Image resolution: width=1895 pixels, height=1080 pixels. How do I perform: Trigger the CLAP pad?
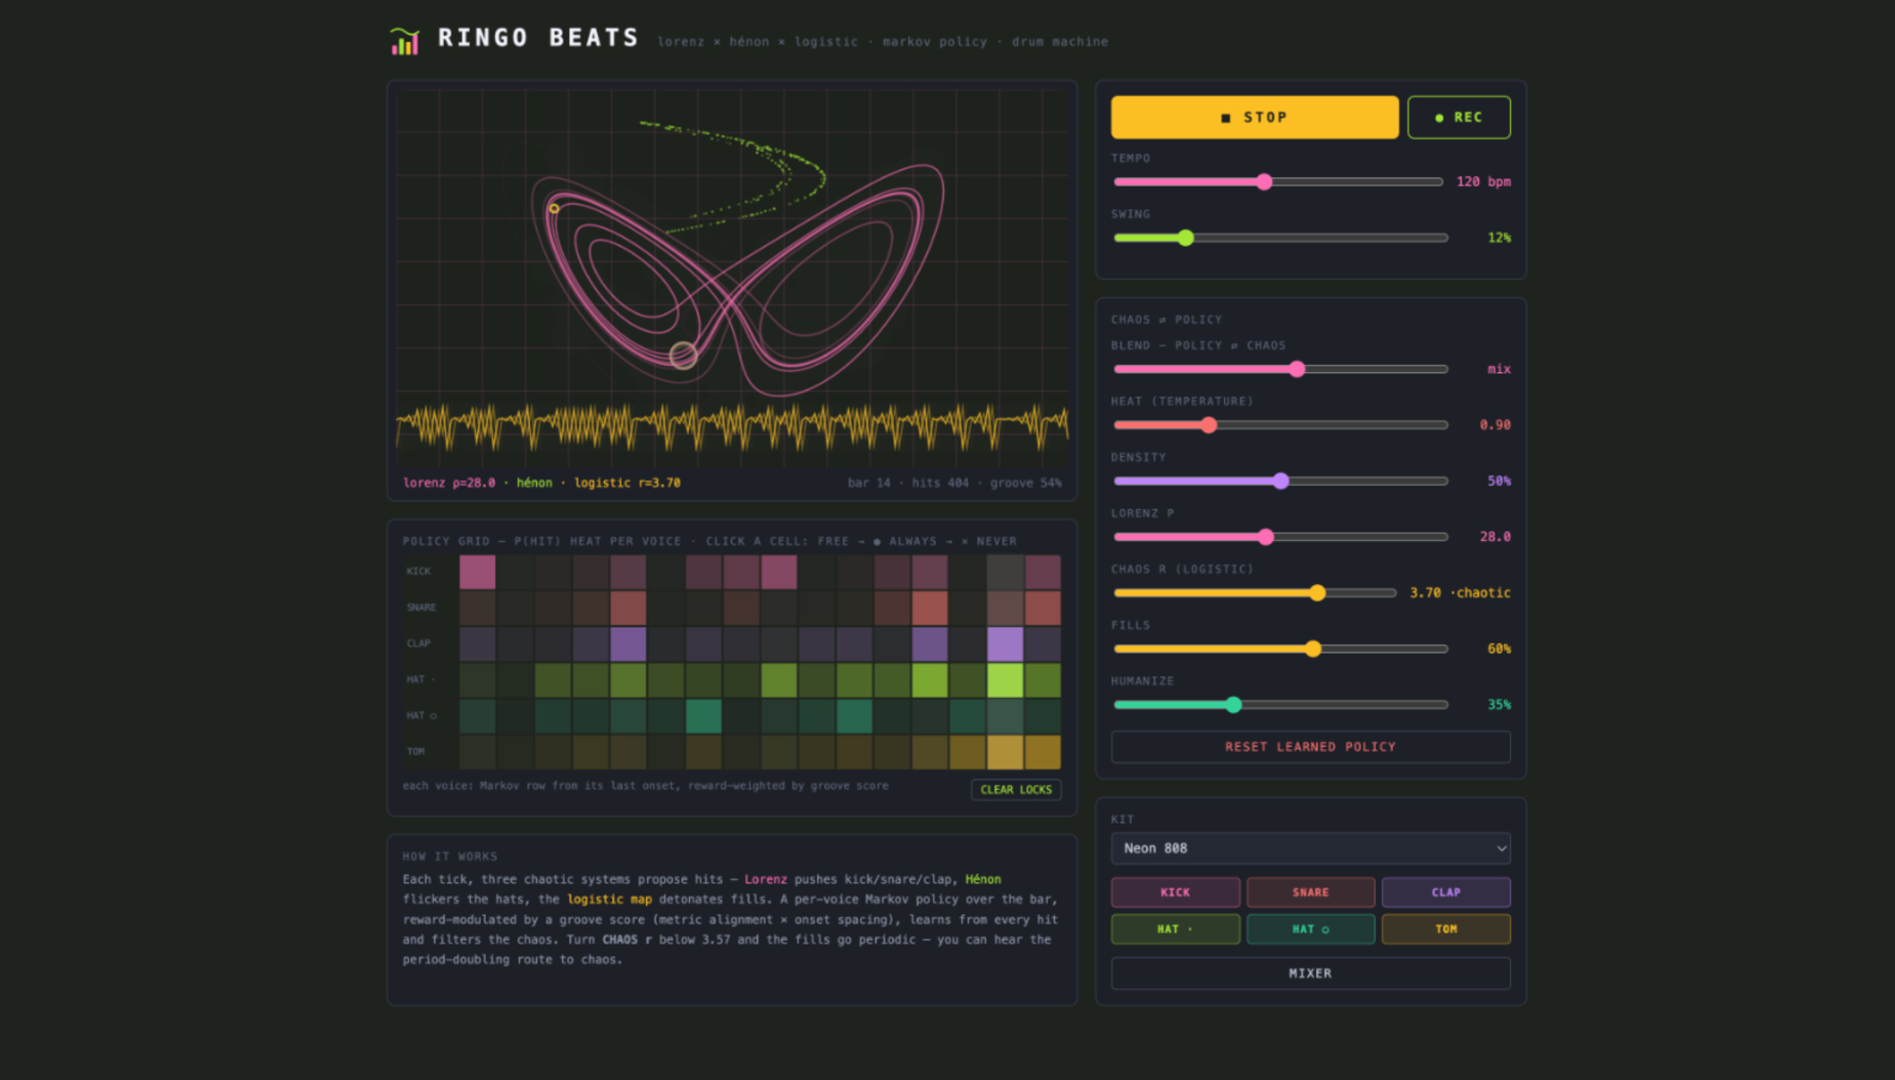1446,892
